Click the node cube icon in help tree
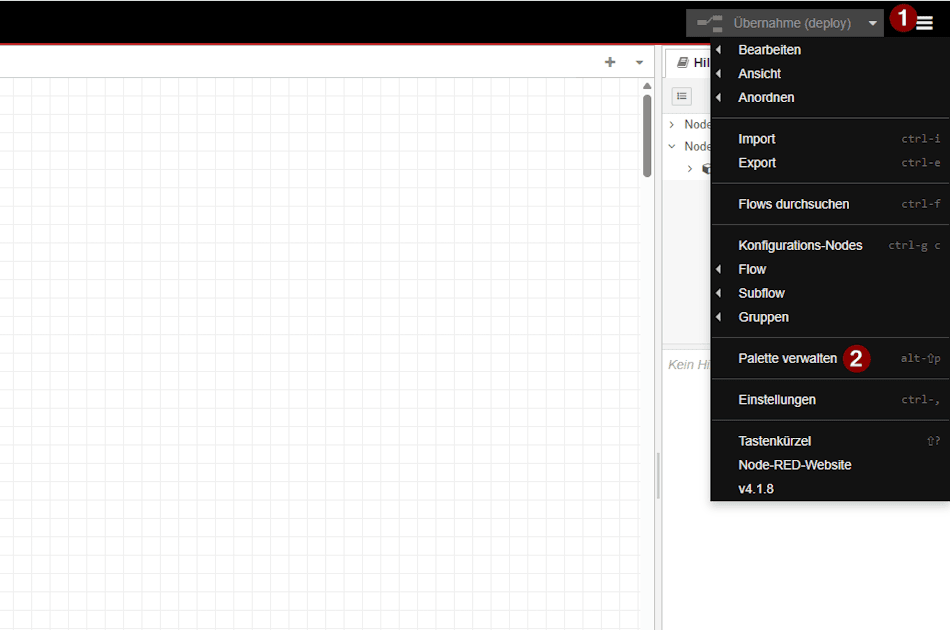This screenshot has height=630, width=950. pos(708,168)
